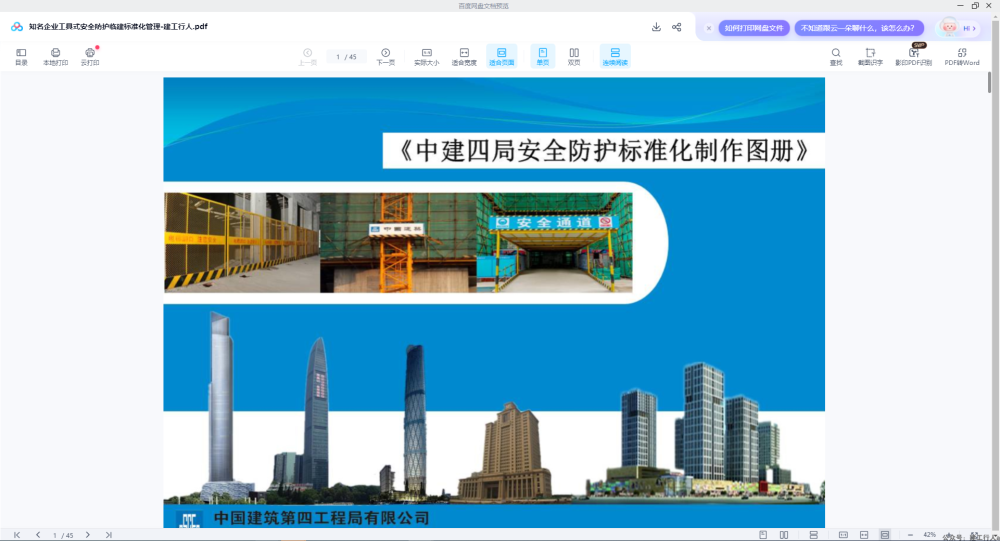Go to next page with 下一页
Screen dimensions: 1000x541
point(385,56)
